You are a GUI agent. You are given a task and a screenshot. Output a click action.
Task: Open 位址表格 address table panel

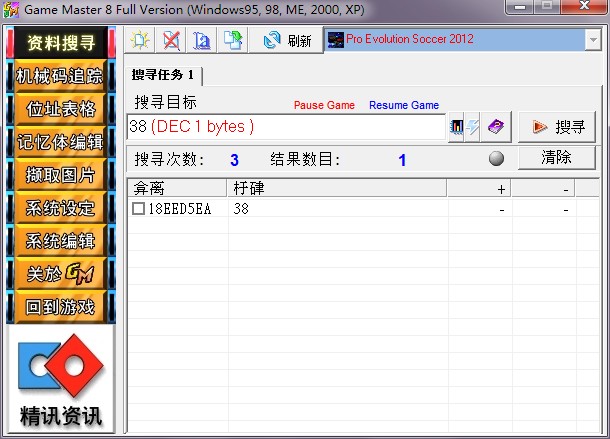[x=60, y=109]
